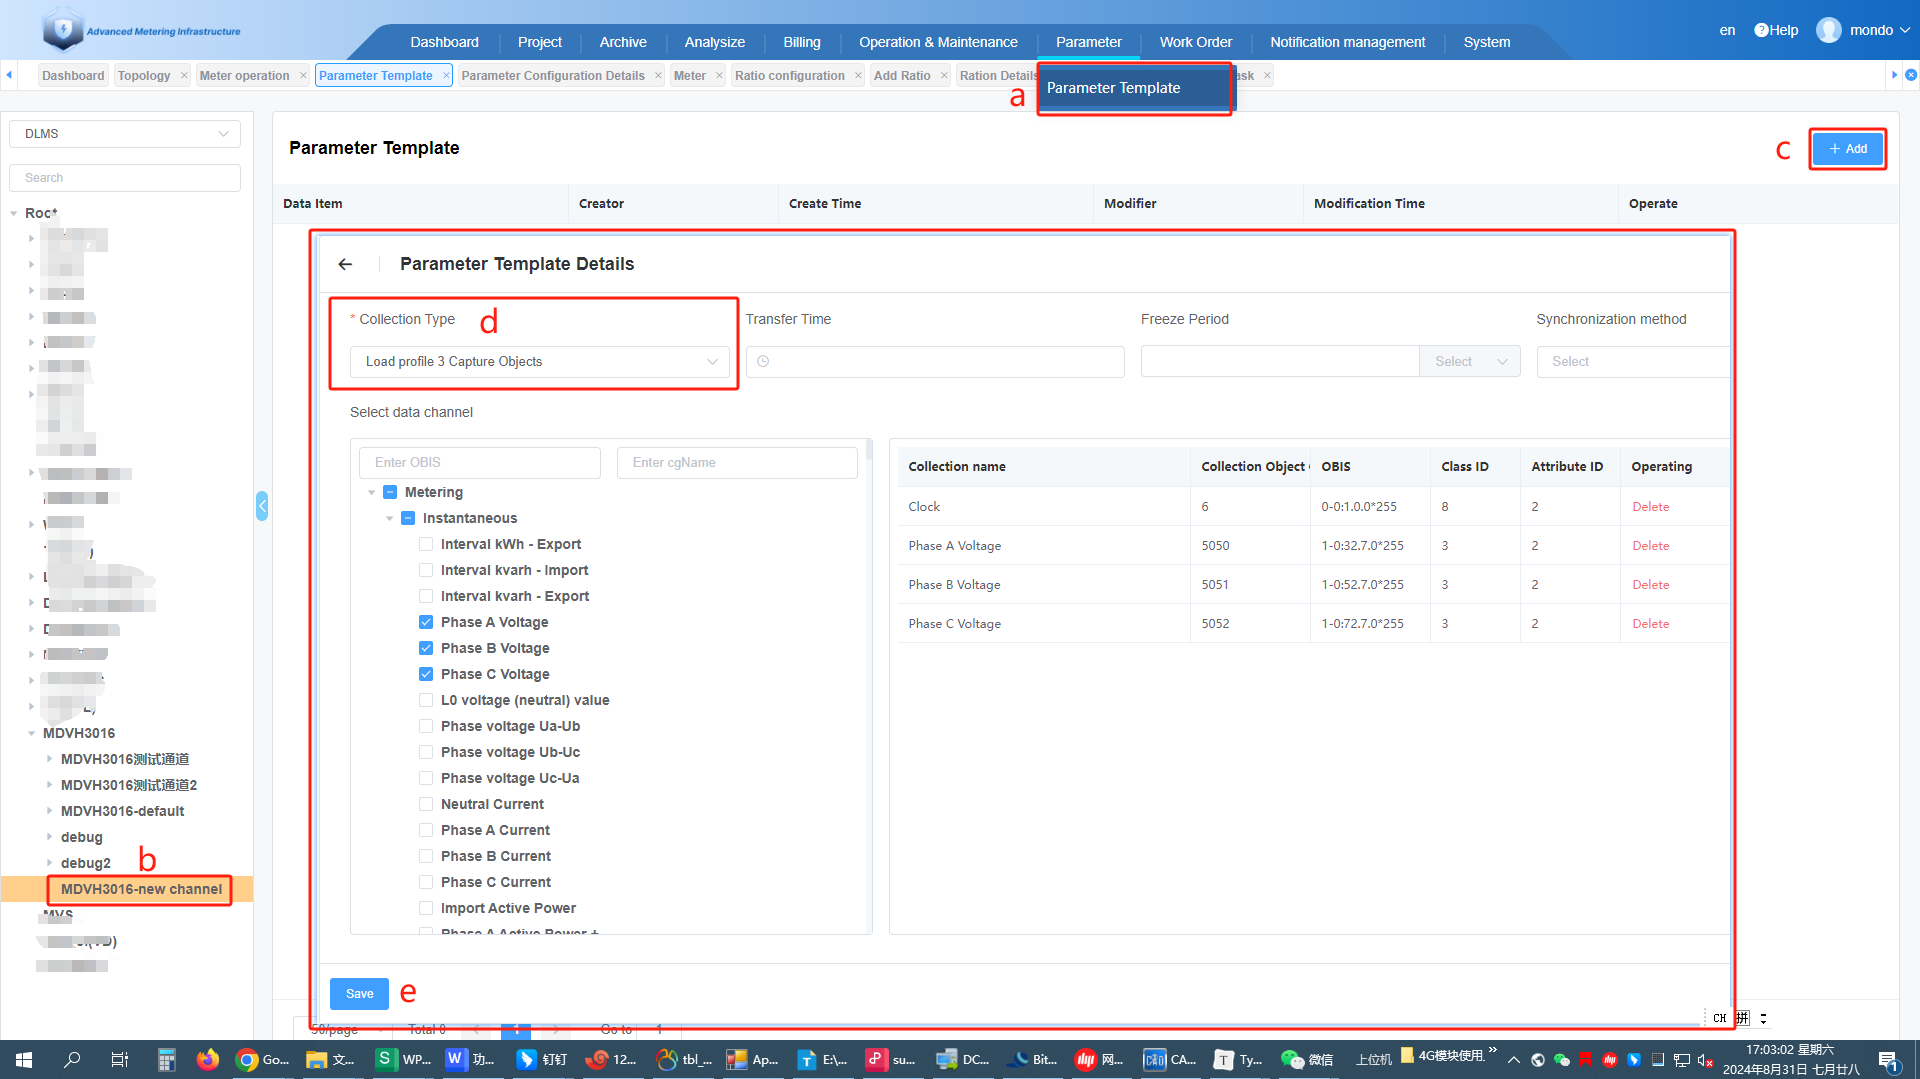Open Windows taskbar search
This screenshot has height=1079, width=1920.
72,1059
